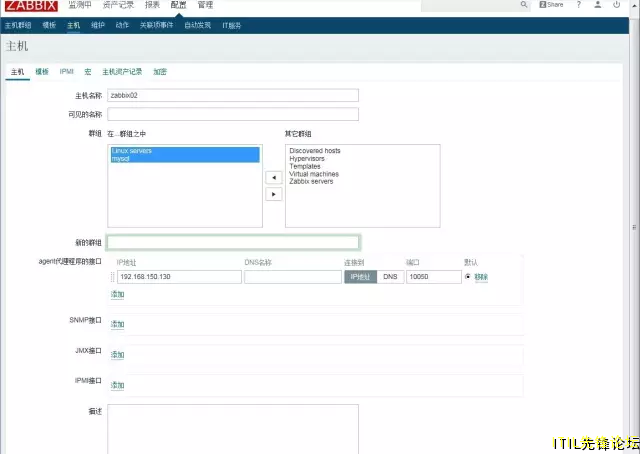Click the description text area
The width and height of the screenshot is (640, 454).
tap(233, 429)
